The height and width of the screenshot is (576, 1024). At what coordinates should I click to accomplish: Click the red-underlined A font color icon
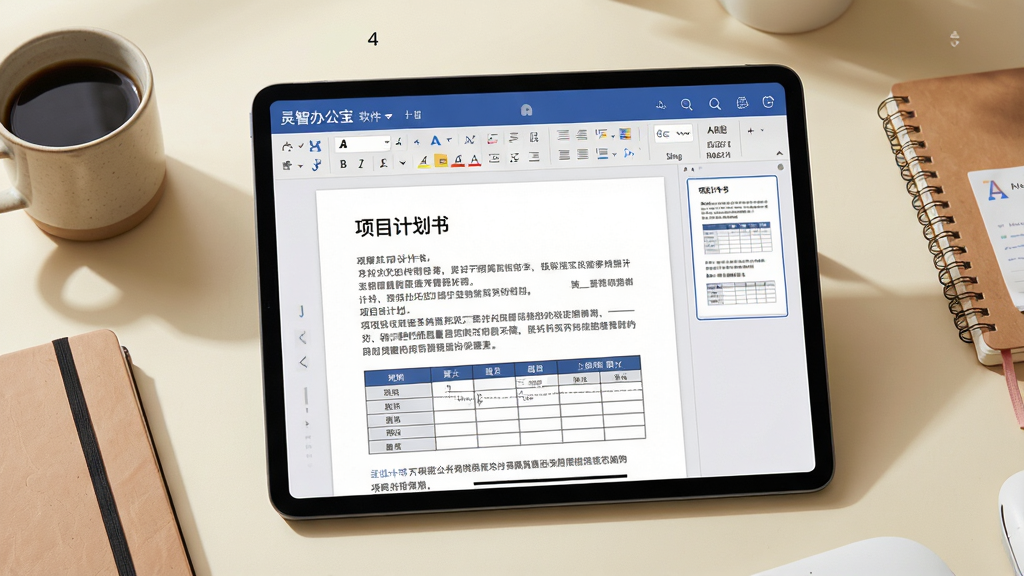coord(475,160)
